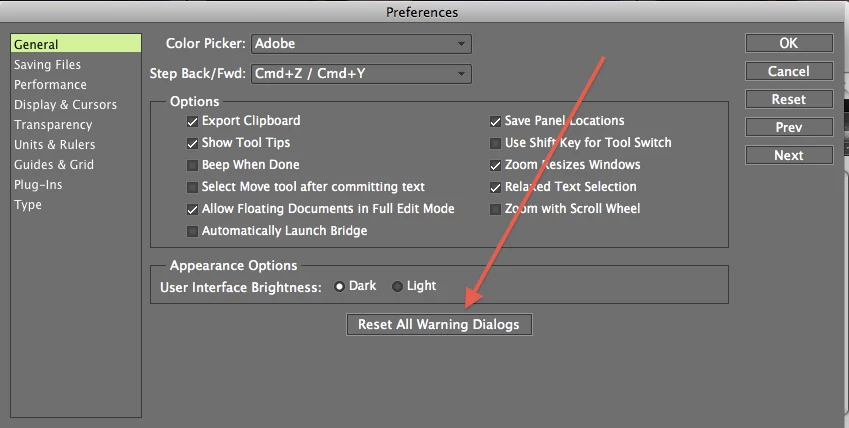Expand the Step Back/Fwd dropdown
This screenshot has height=428, width=849.
361,74
